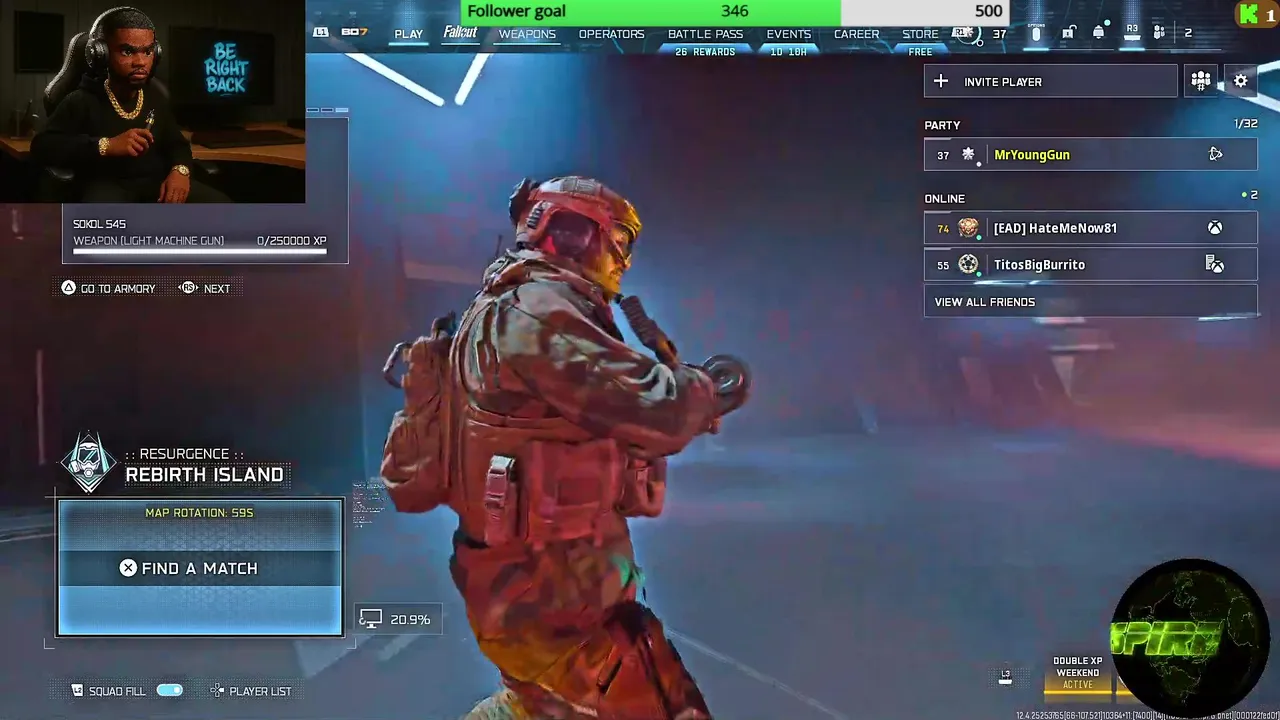Click Find a Match button

point(200,568)
